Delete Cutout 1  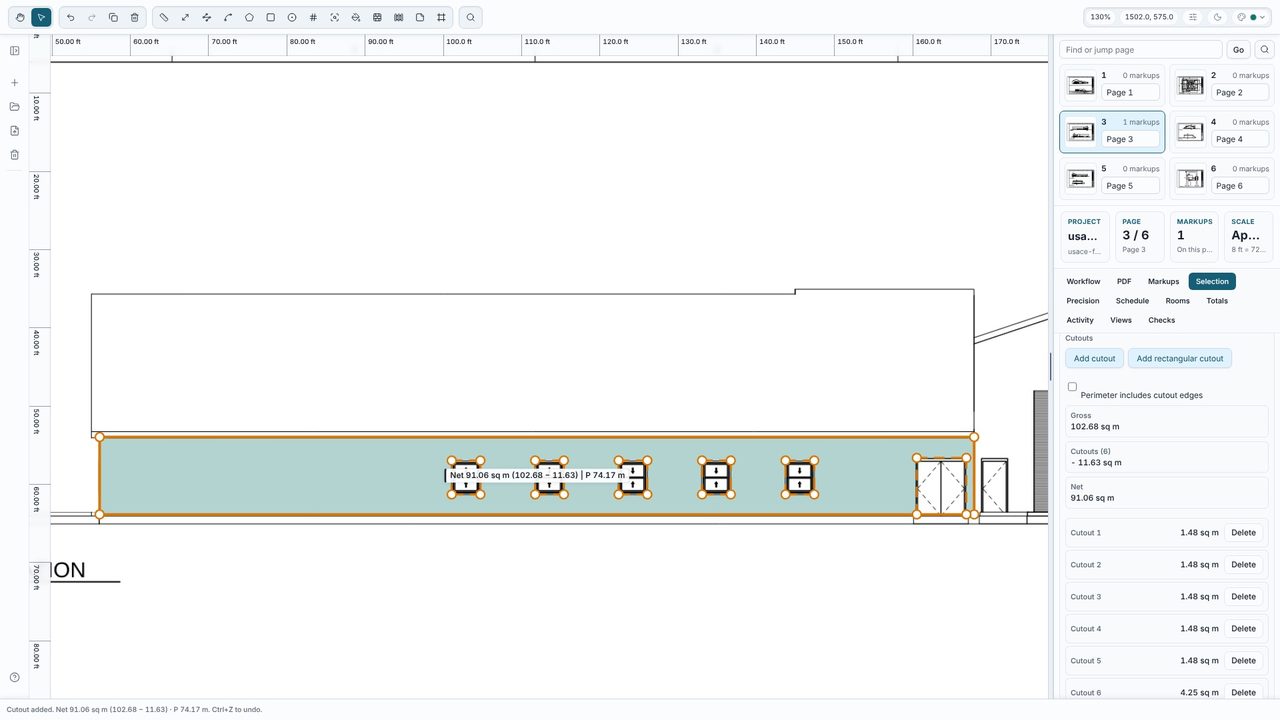coord(1243,533)
